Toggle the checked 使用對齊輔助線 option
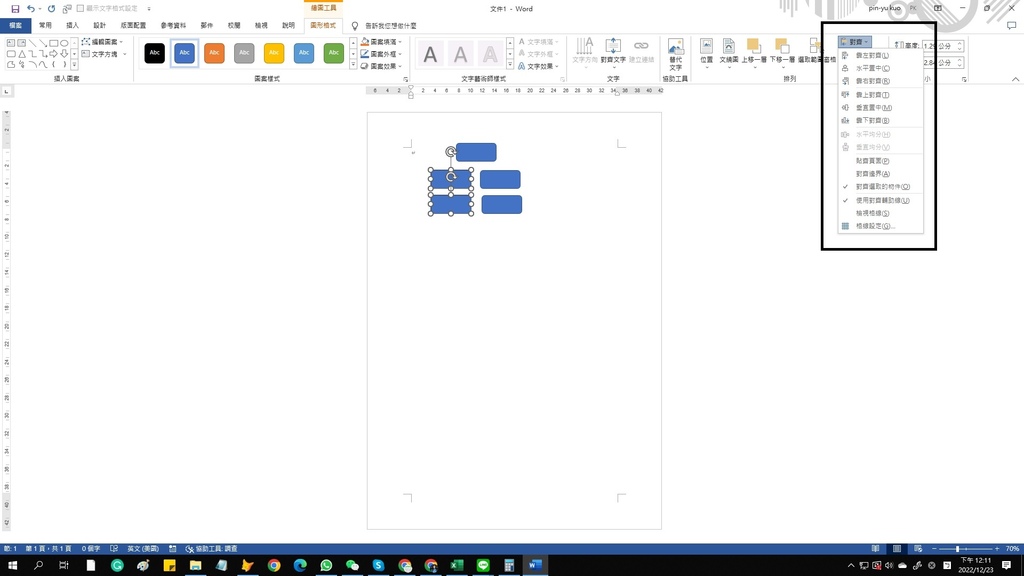This screenshot has height=576, width=1024. pyautogui.click(x=881, y=200)
